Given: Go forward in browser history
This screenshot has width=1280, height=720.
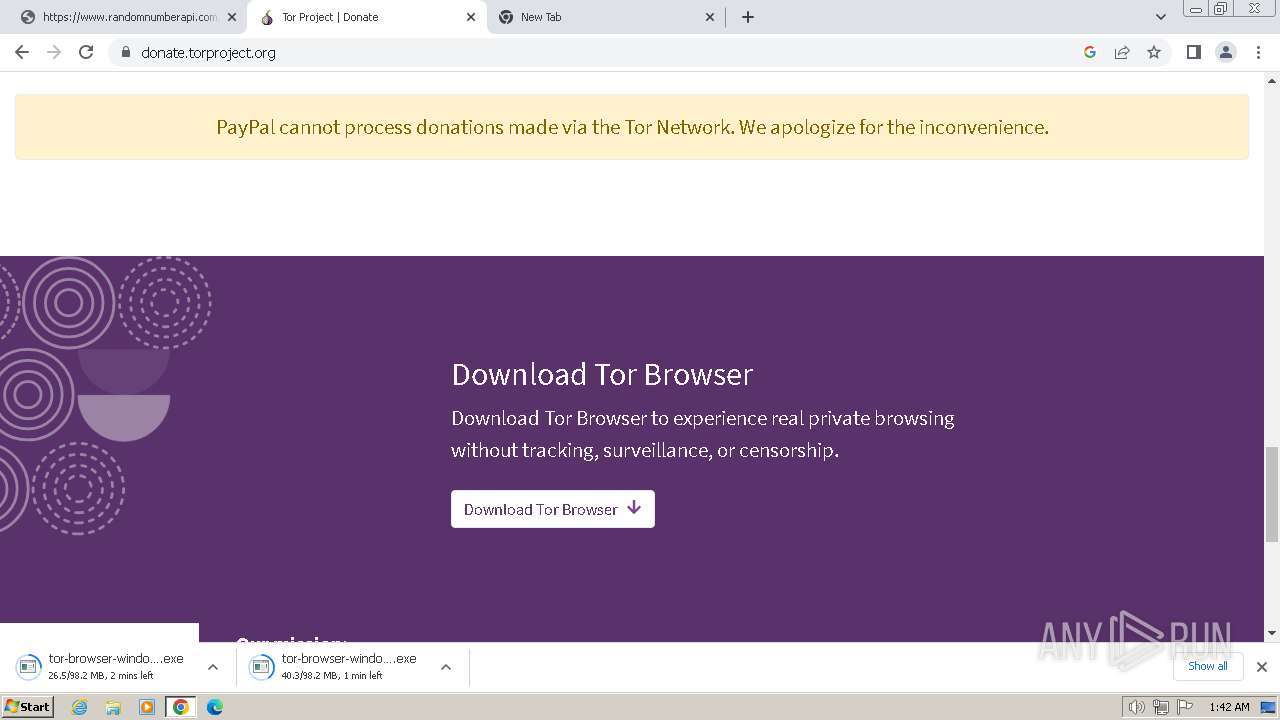Looking at the screenshot, I should 54,52.
